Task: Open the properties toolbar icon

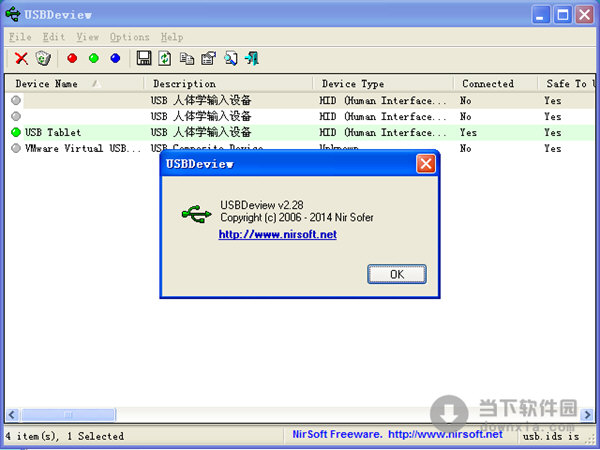Action: [x=209, y=59]
